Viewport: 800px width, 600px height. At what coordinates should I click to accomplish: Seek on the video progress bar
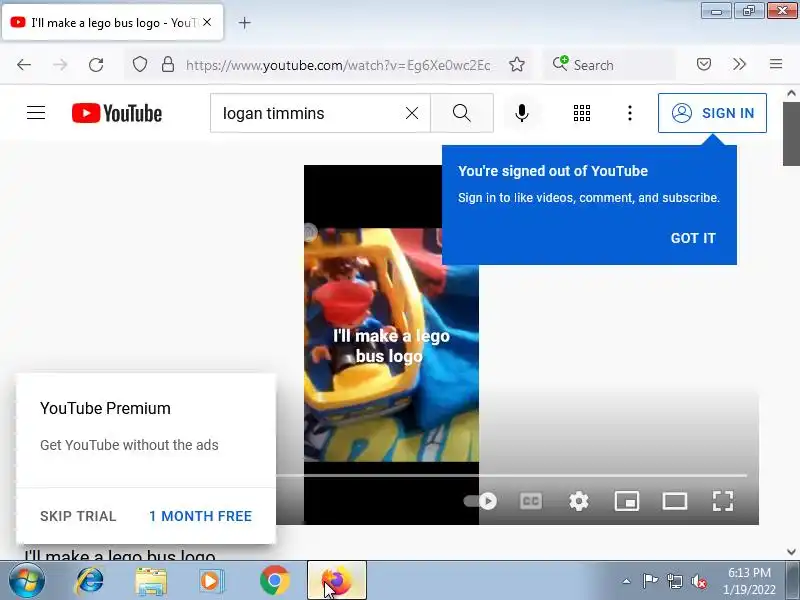tap(513, 476)
